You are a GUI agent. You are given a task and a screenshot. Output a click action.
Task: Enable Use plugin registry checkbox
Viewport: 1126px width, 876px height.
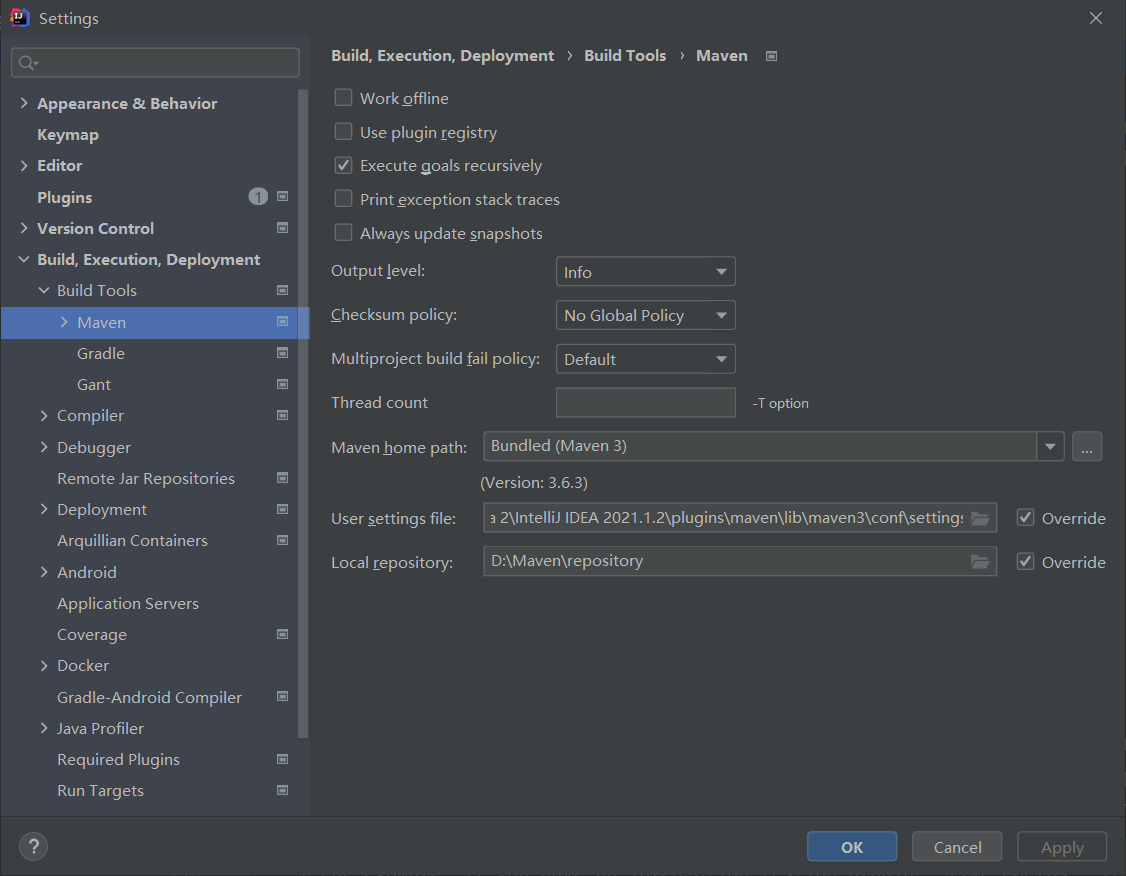coord(343,131)
